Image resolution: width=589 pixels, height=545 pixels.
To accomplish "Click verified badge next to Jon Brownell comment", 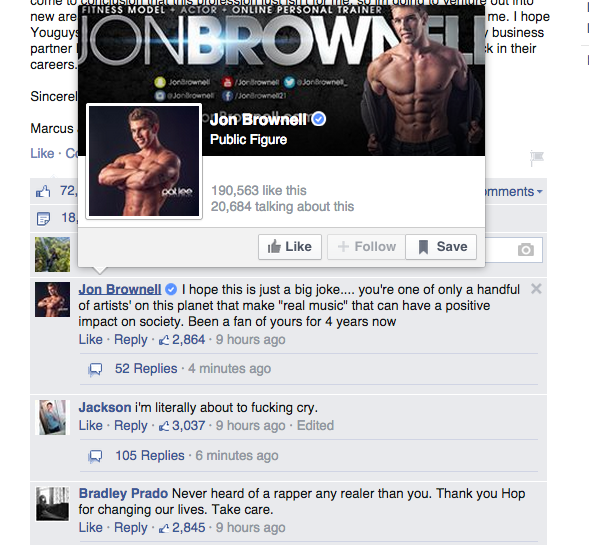I will point(171,289).
